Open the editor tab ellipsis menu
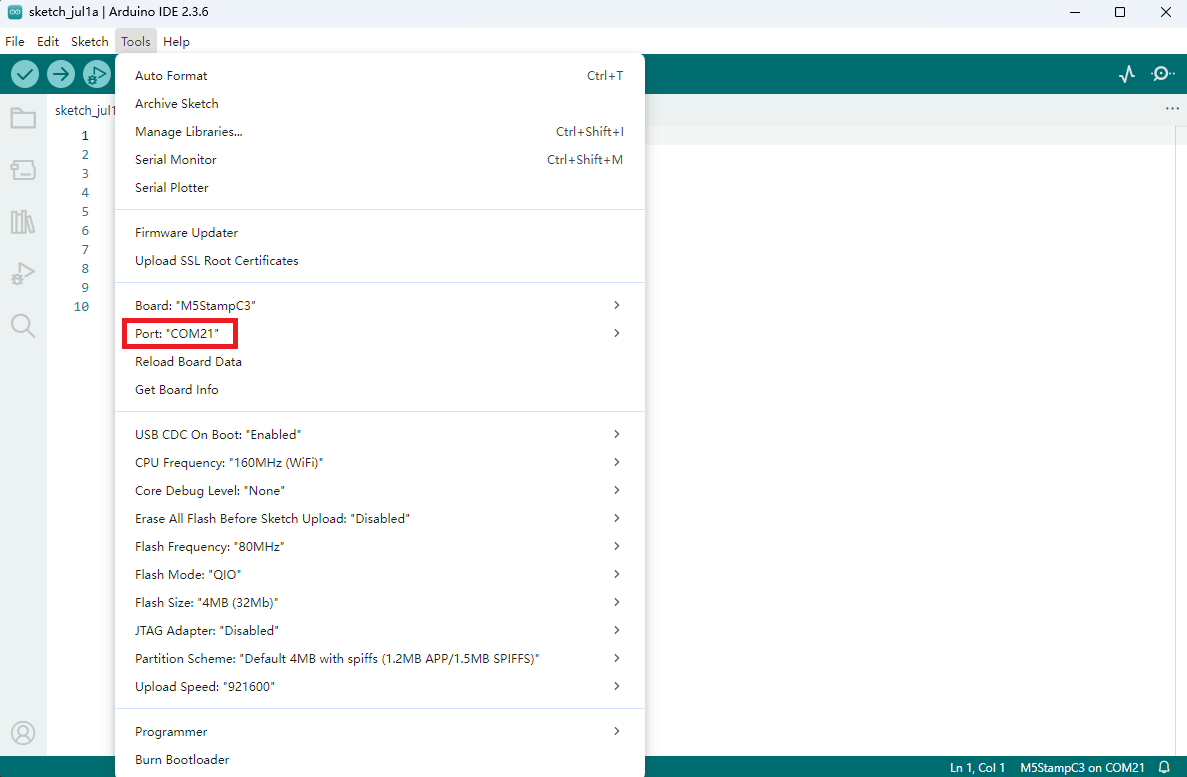This screenshot has width=1187, height=777. pos(1172,108)
